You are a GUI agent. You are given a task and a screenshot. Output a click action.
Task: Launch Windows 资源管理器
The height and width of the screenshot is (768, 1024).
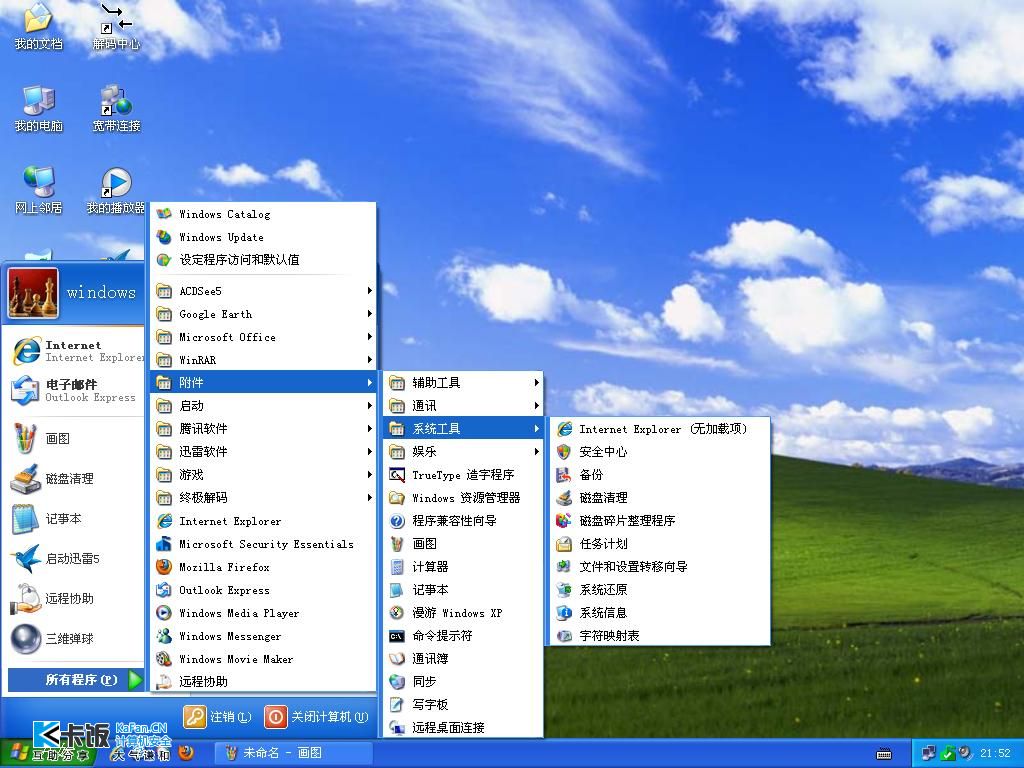(463, 498)
